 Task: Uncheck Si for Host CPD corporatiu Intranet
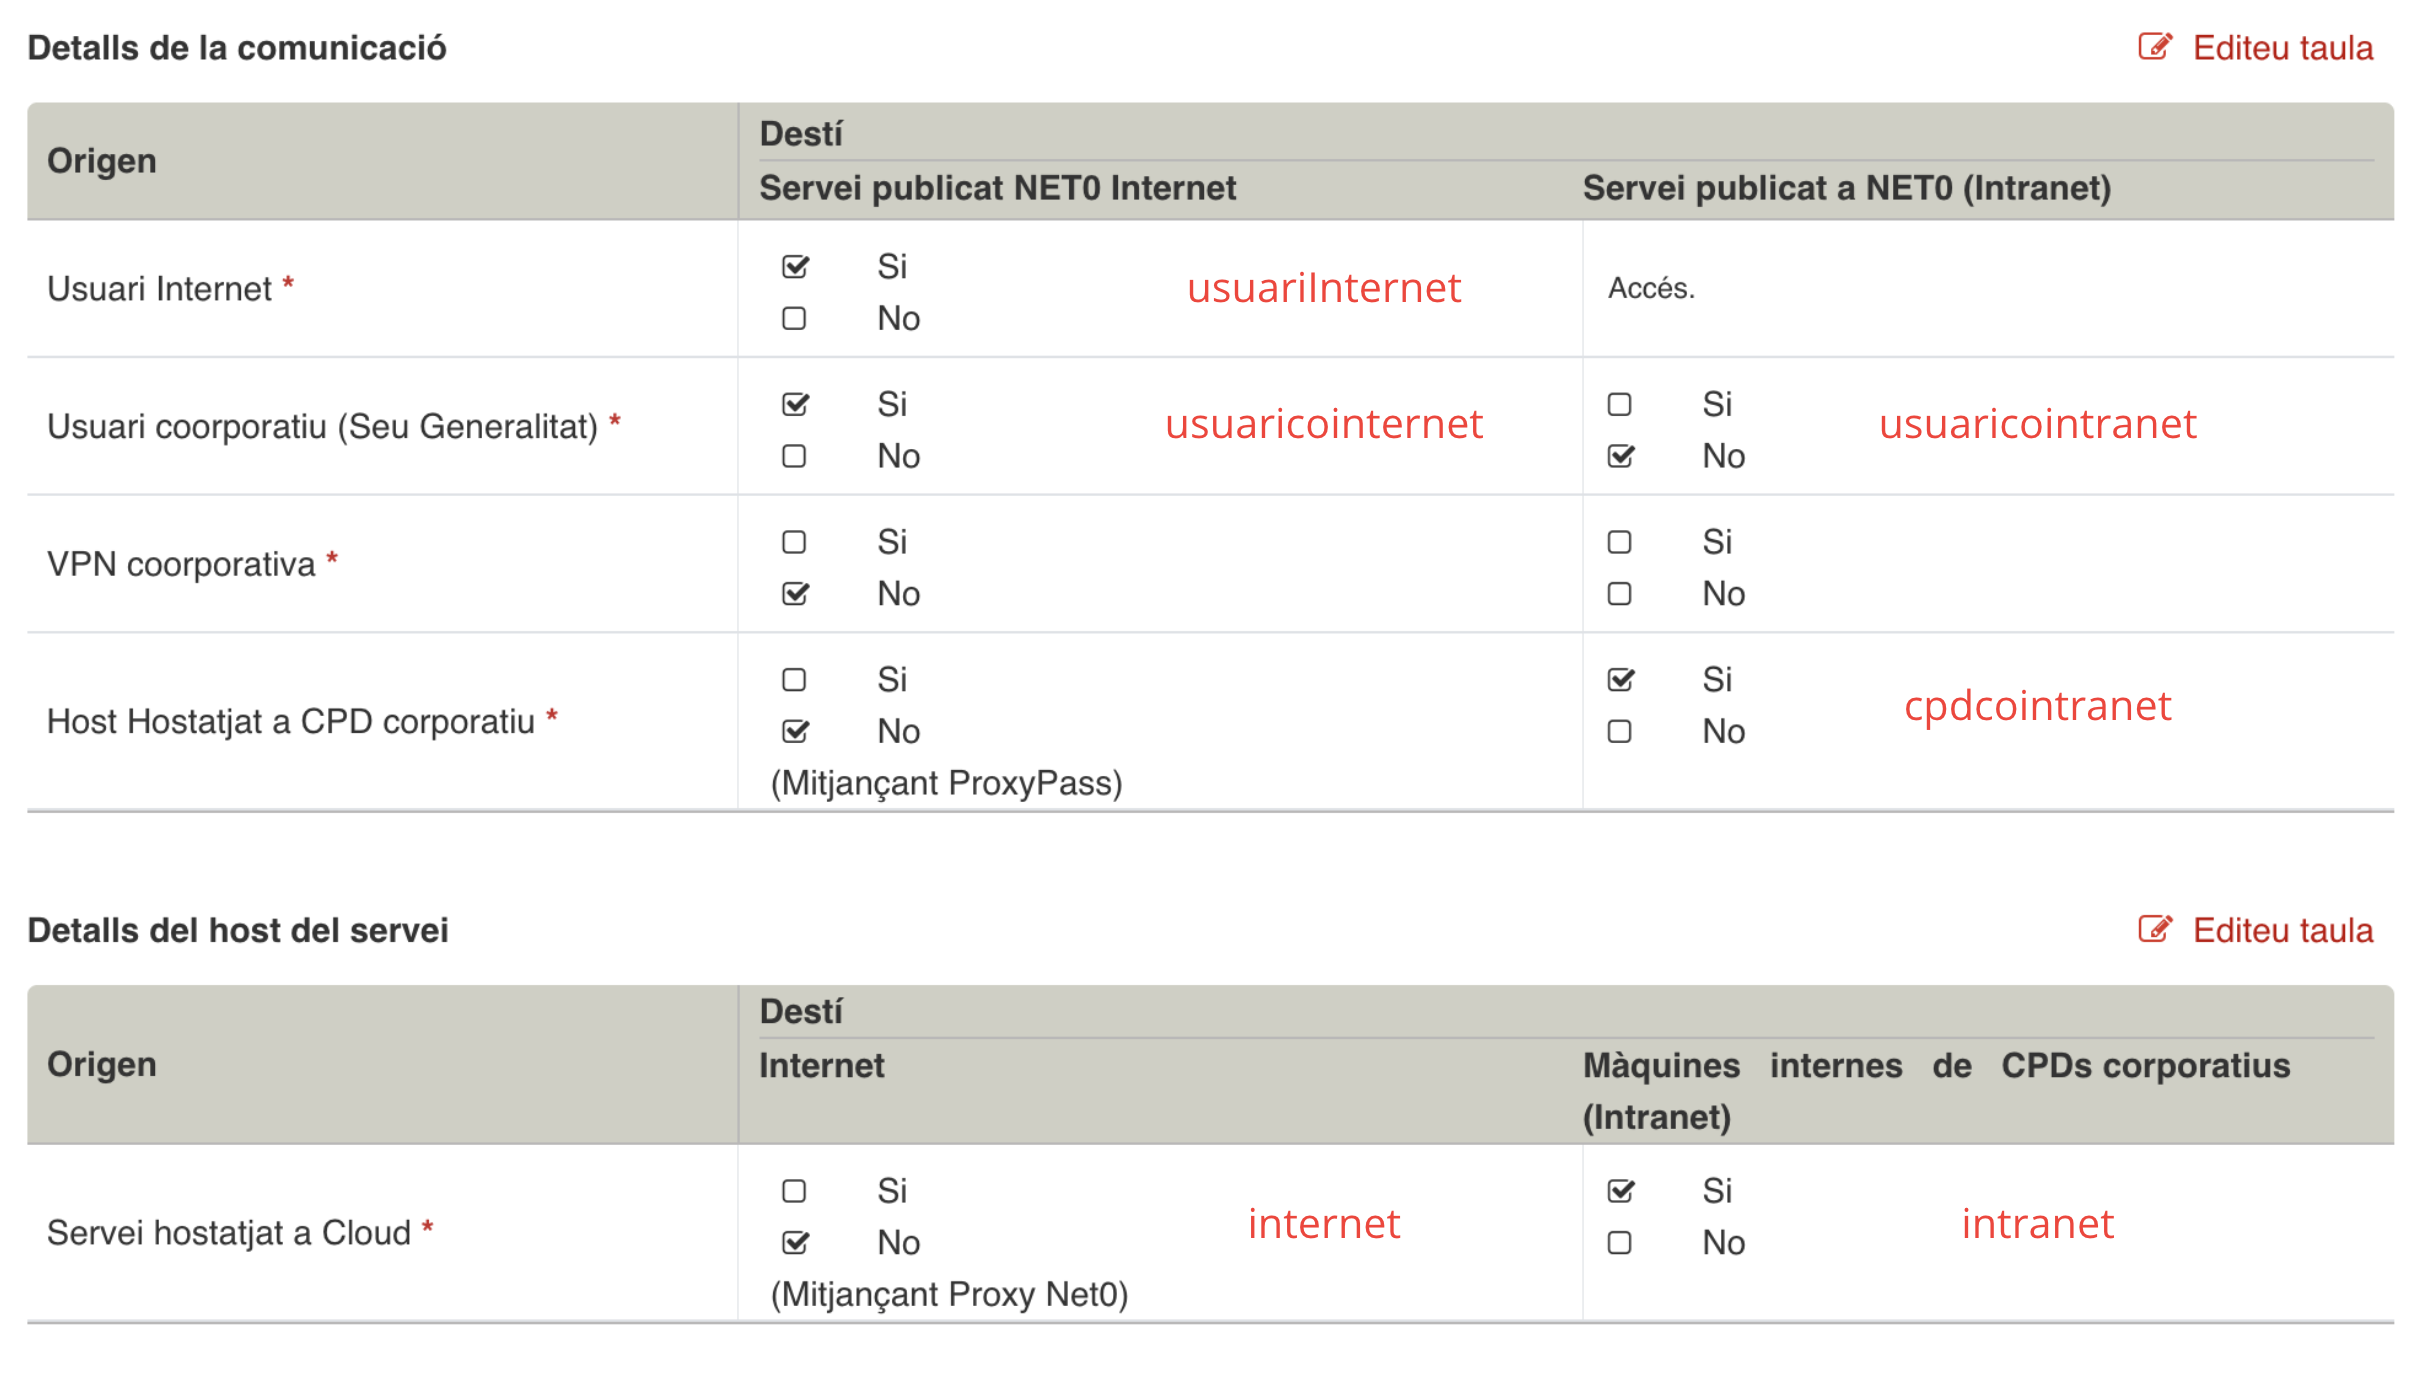[x=1620, y=680]
